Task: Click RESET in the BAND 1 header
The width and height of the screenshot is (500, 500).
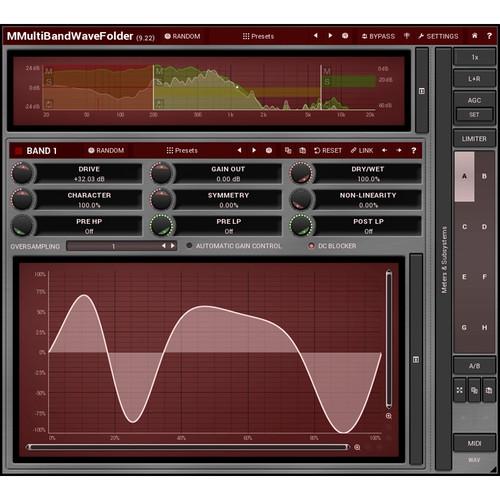Action: click(x=328, y=150)
